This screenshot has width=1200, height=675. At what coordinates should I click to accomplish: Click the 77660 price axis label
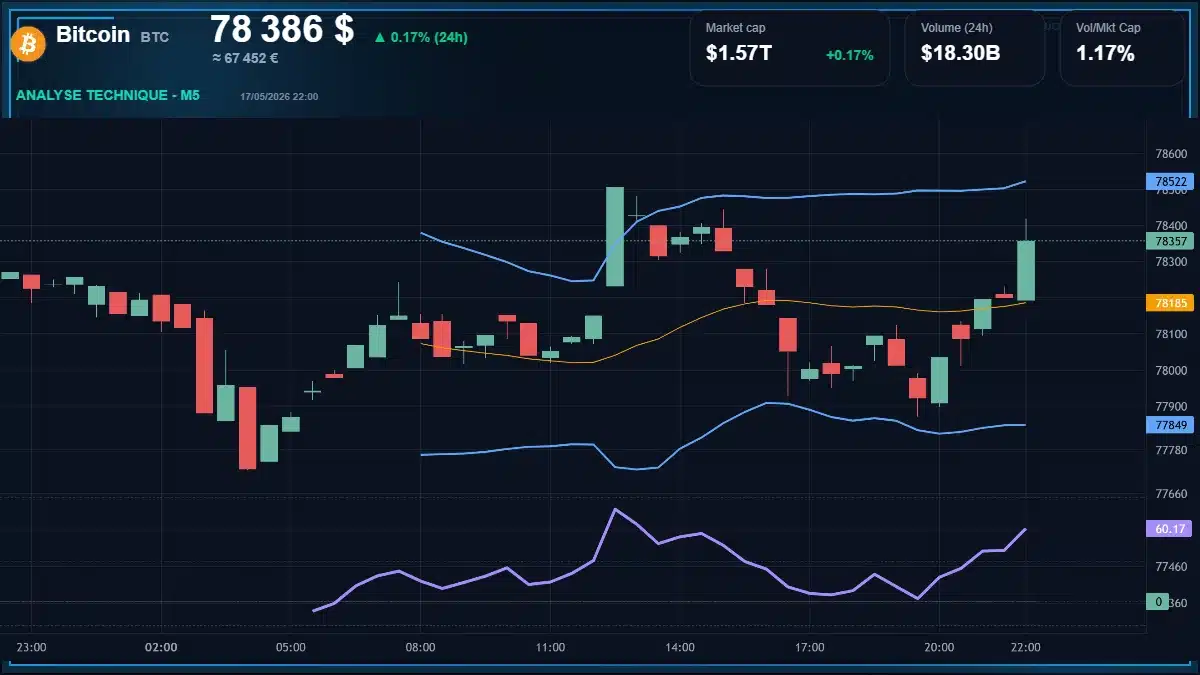pyautogui.click(x=1170, y=494)
